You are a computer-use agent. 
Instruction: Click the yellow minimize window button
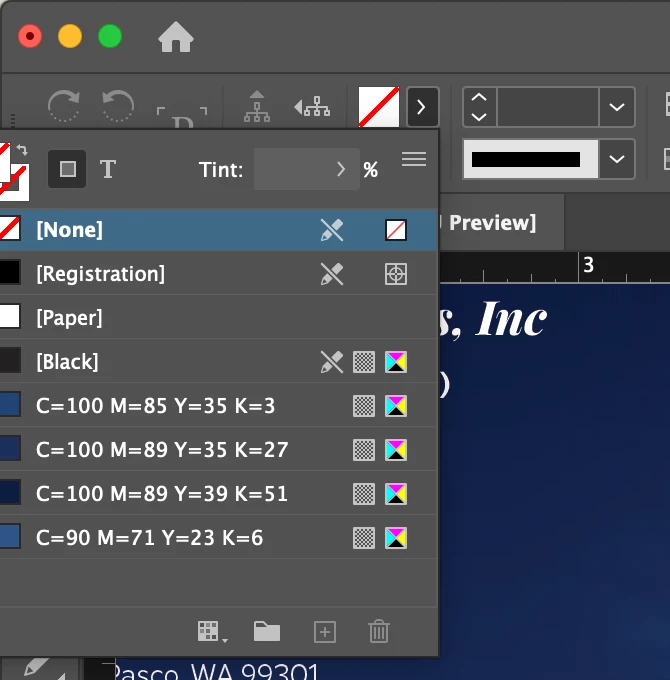click(x=70, y=36)
